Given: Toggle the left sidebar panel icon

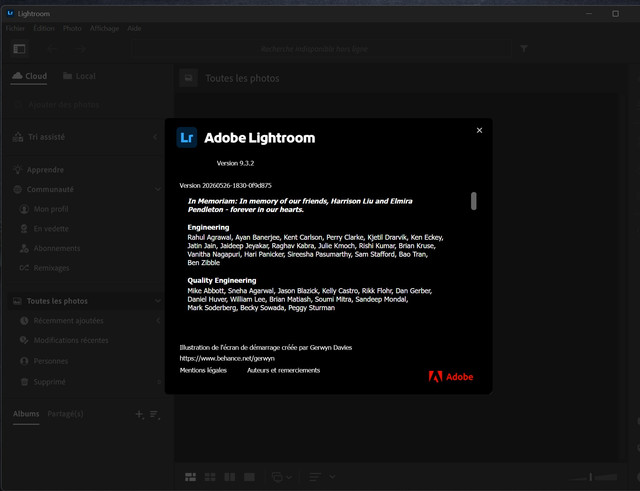Looking at the screenshot, I should [x=19, y=49].
